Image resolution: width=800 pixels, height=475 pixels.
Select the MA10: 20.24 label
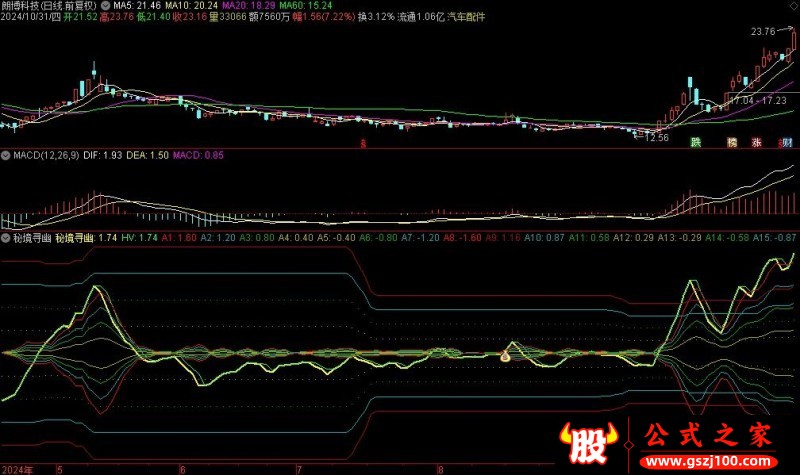(x=191, y=6)
